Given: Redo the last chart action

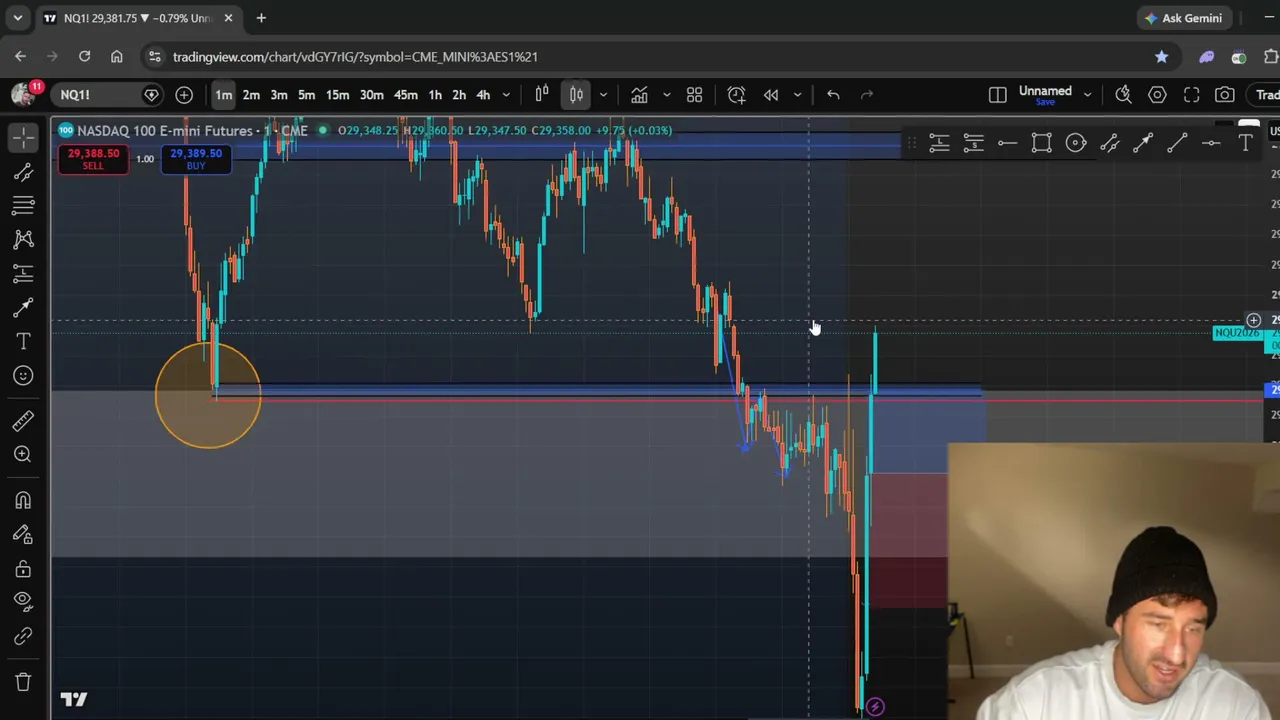Looking at the screenshot, I should click(x=867, y=95).
